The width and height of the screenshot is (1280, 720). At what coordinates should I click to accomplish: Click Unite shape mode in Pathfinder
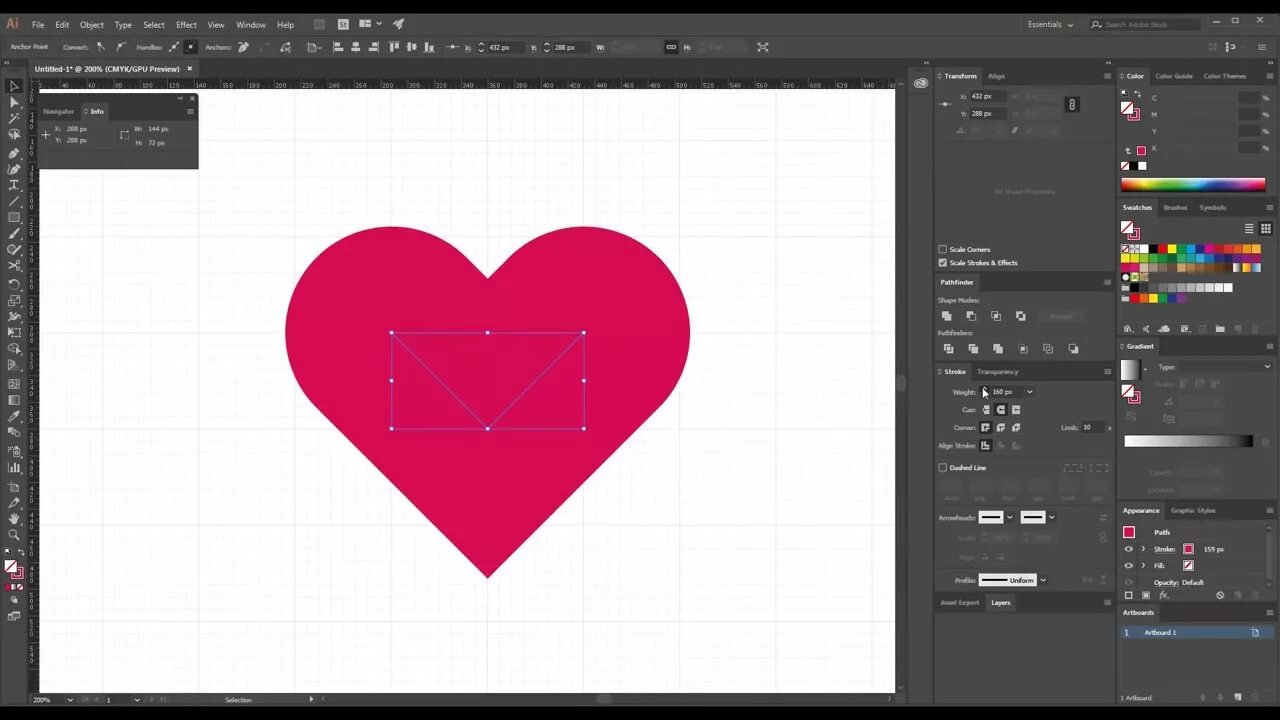click(x=947, y=316)
